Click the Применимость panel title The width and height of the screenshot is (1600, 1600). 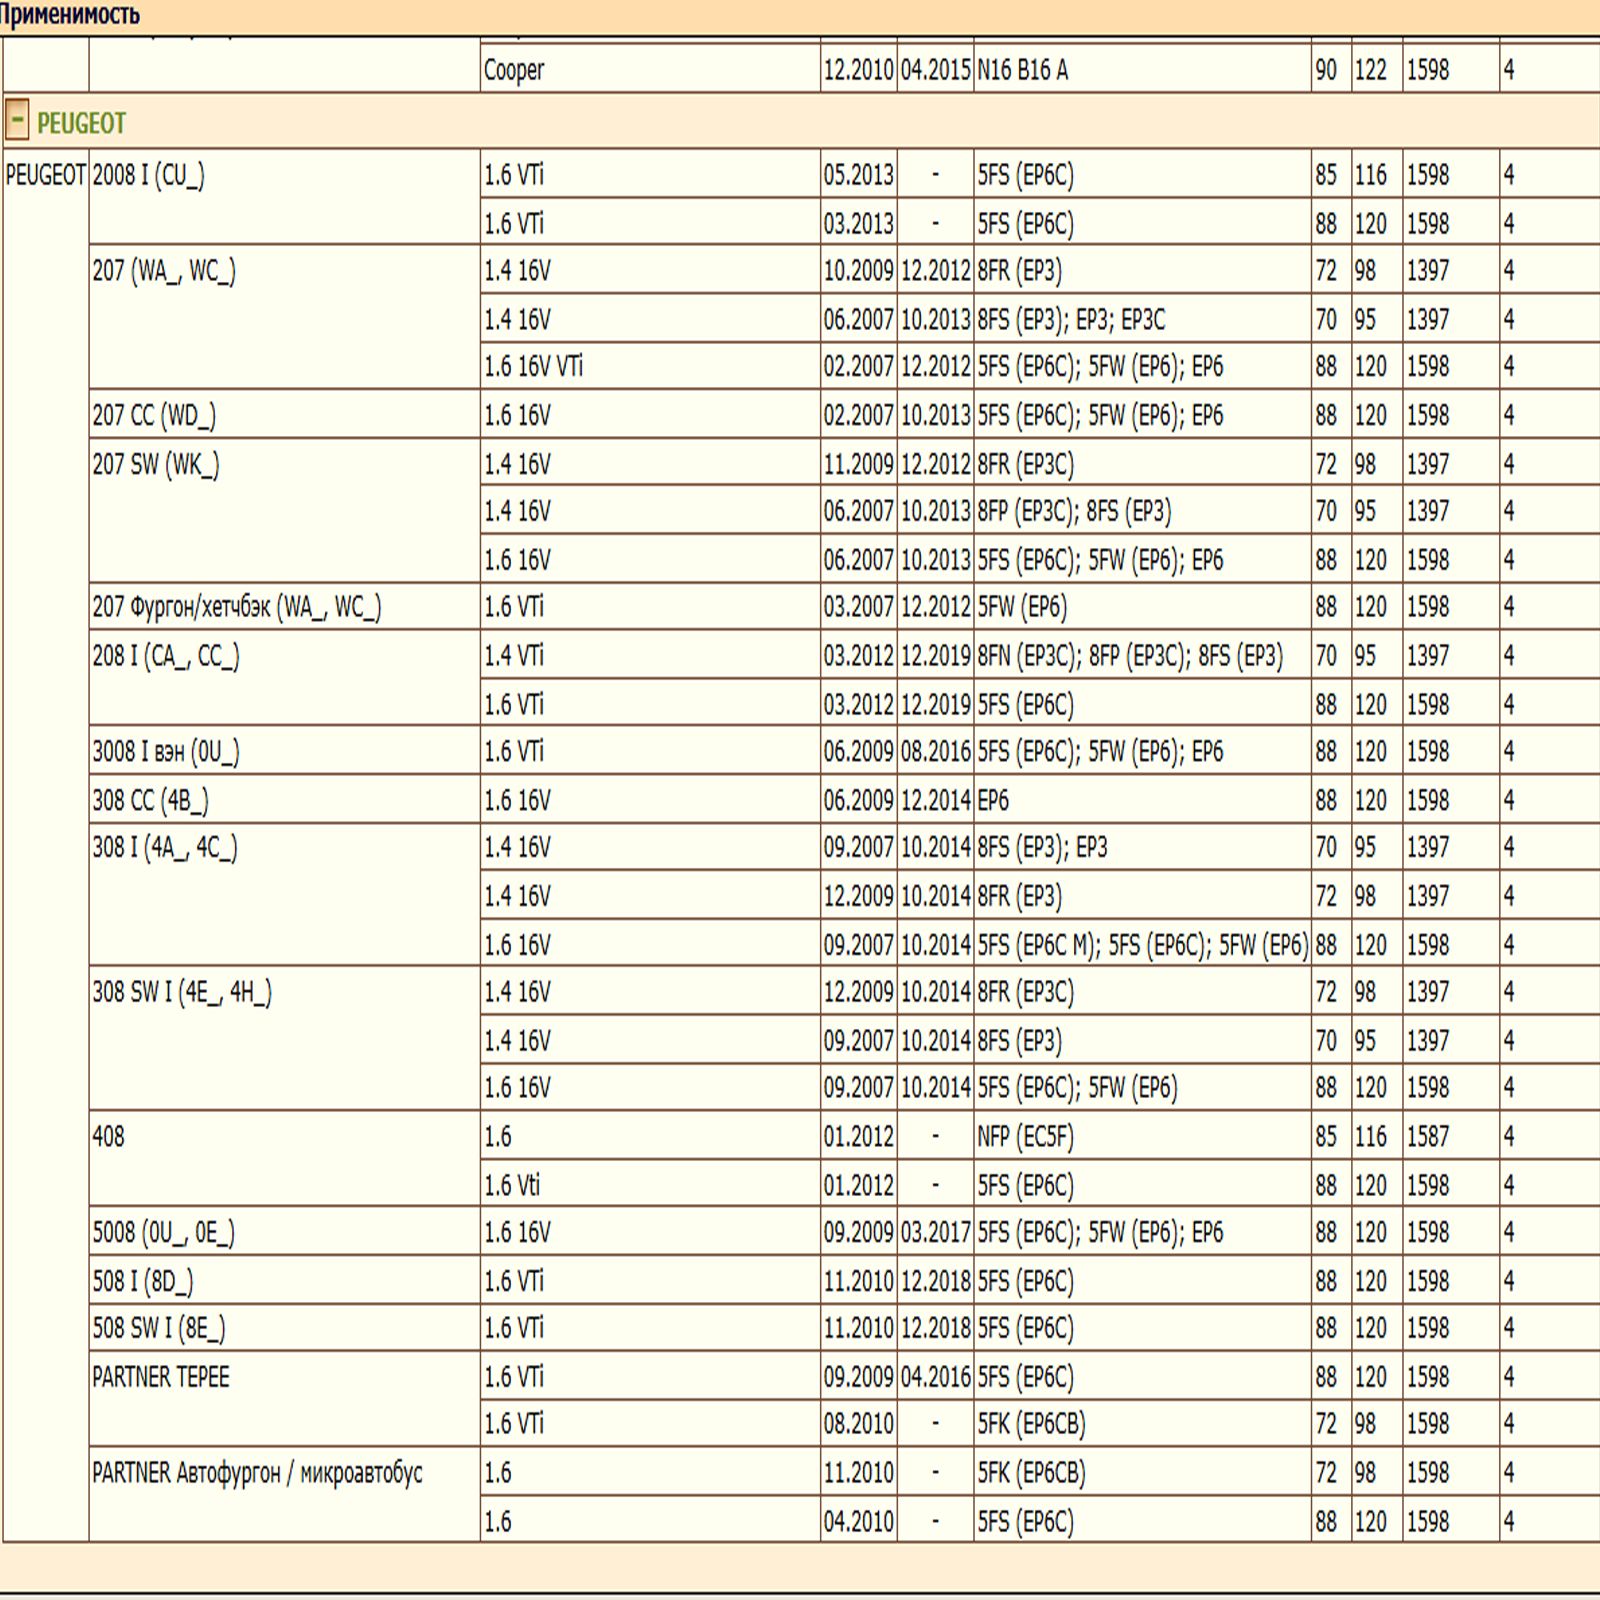[x=70, y=15]
